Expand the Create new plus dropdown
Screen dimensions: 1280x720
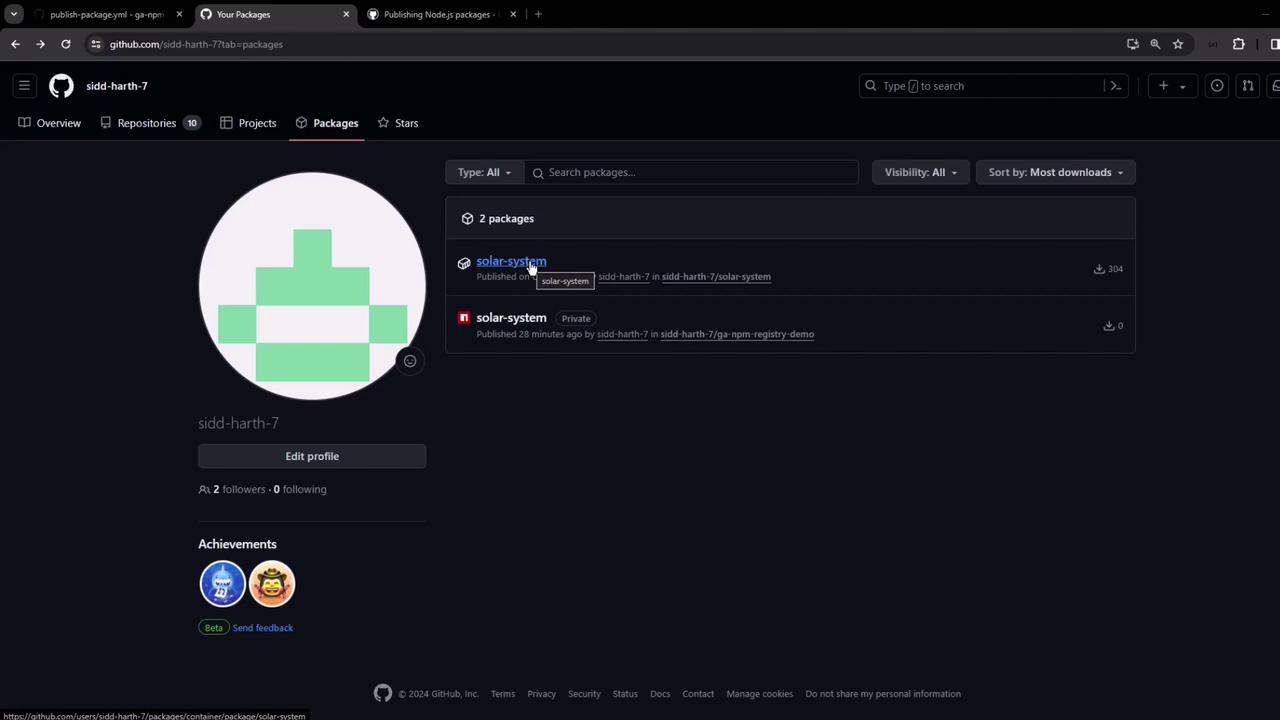(x=1172, y=86)
